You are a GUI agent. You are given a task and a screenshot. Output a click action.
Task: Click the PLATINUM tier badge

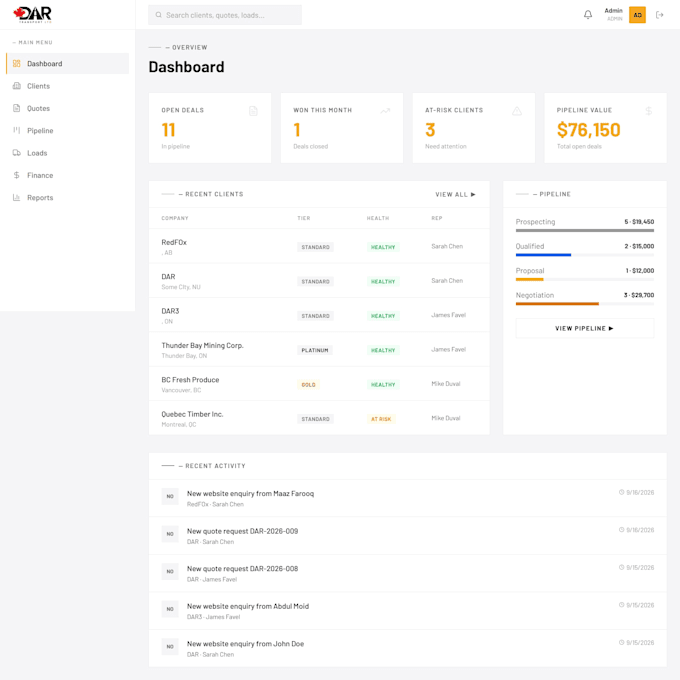pos(315,350)
